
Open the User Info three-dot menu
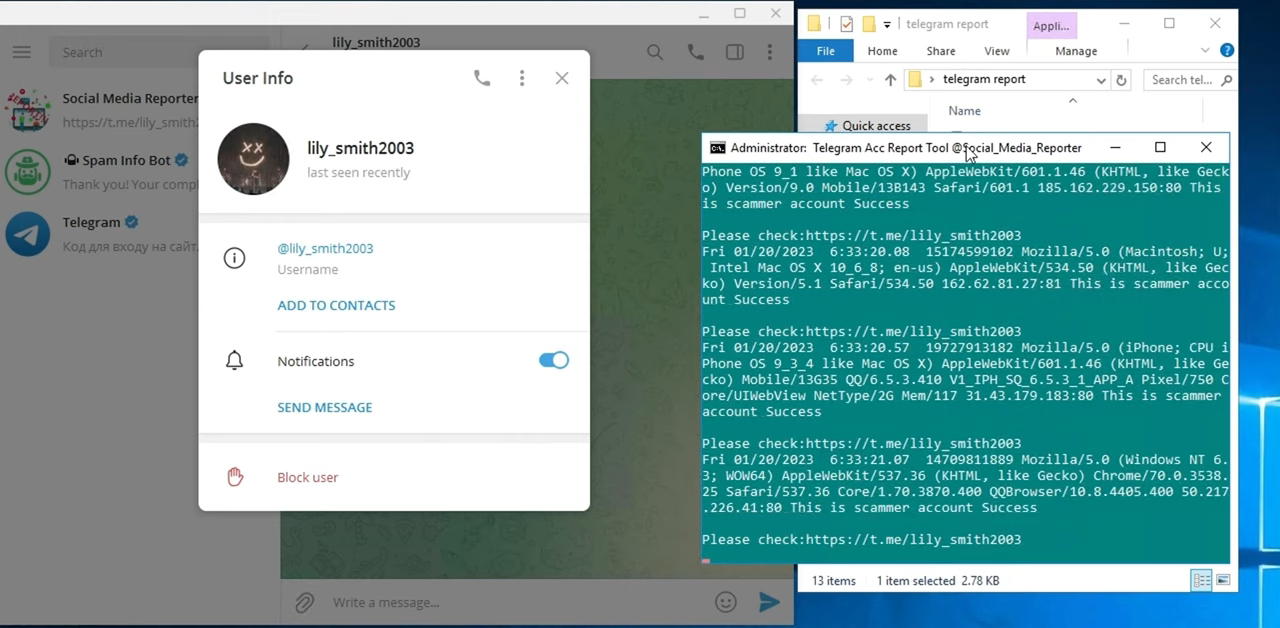522,78
